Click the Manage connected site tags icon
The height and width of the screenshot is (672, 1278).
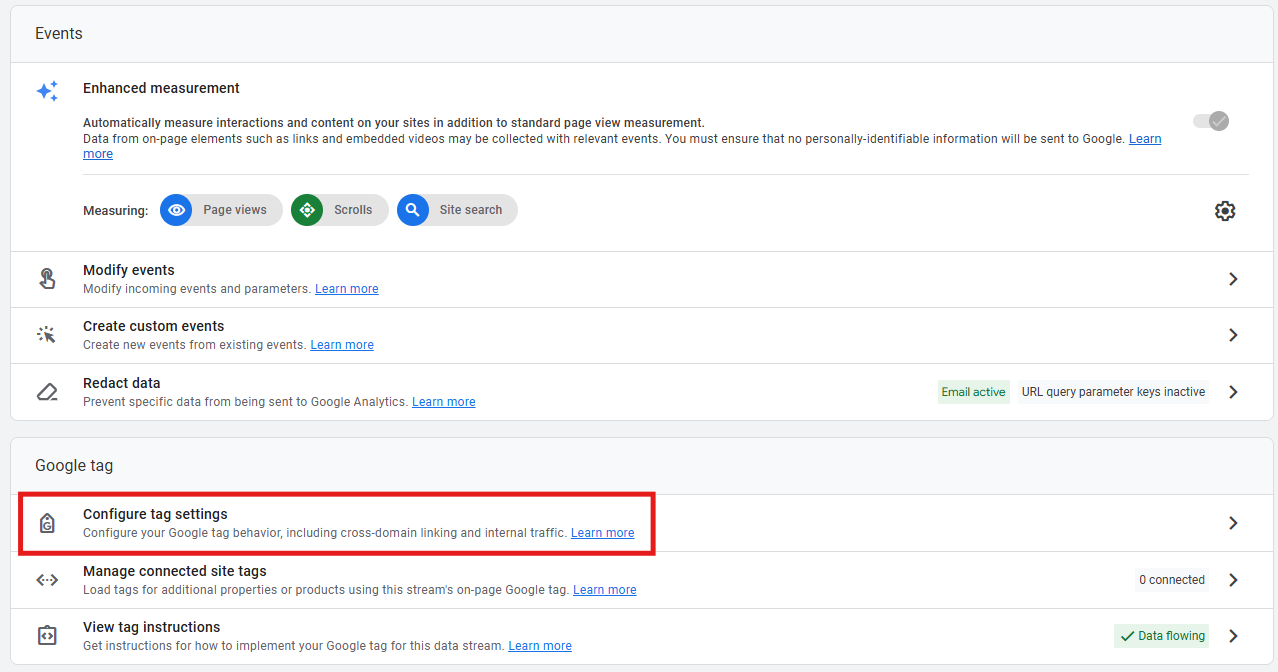pyautogui.click(x=47, y=580)
